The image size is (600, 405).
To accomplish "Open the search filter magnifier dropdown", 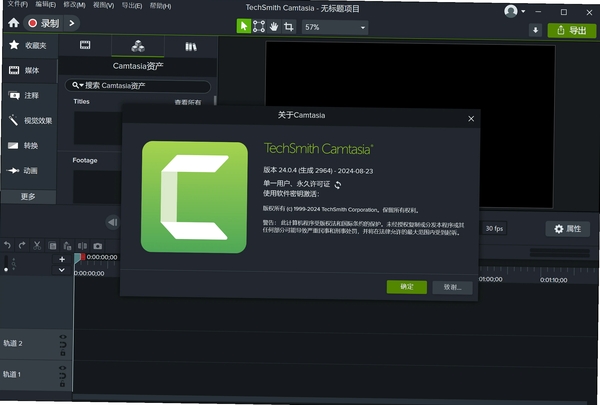I will [x=78, y=85].
